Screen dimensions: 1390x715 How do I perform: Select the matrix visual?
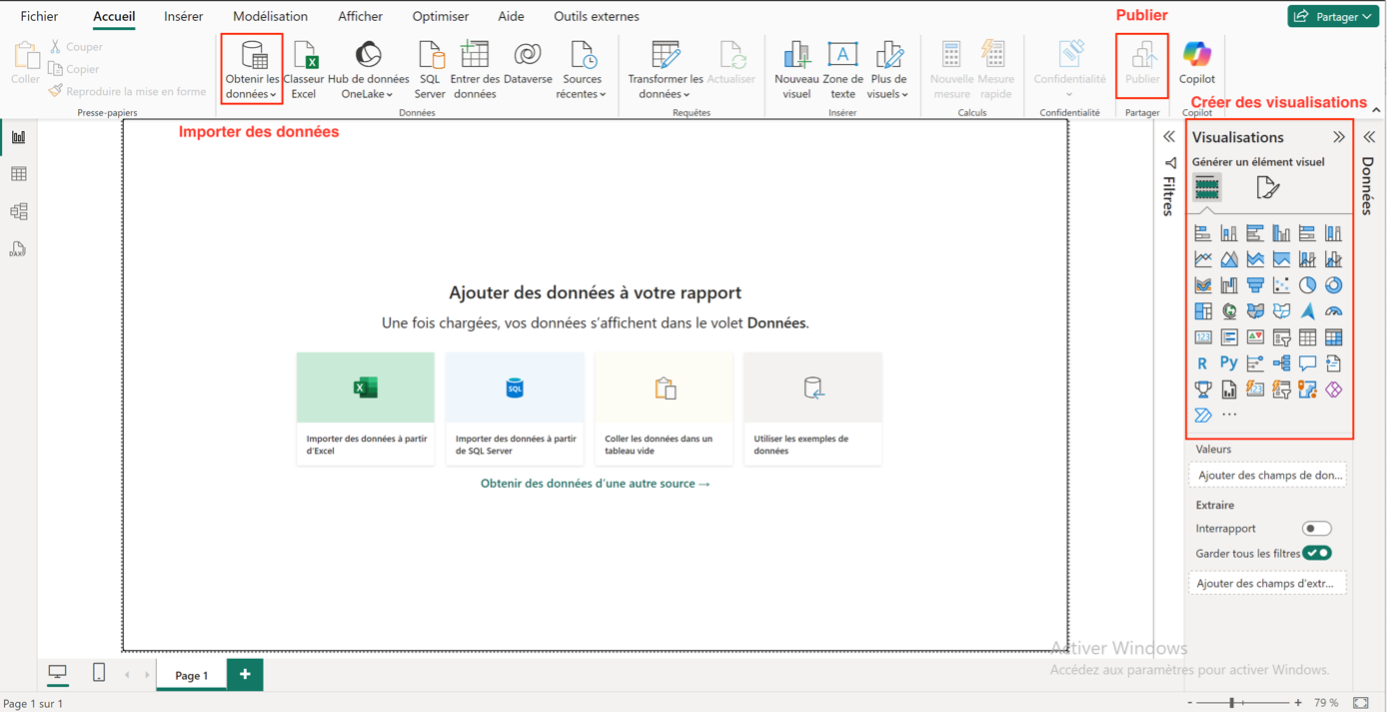point(1333,337)
